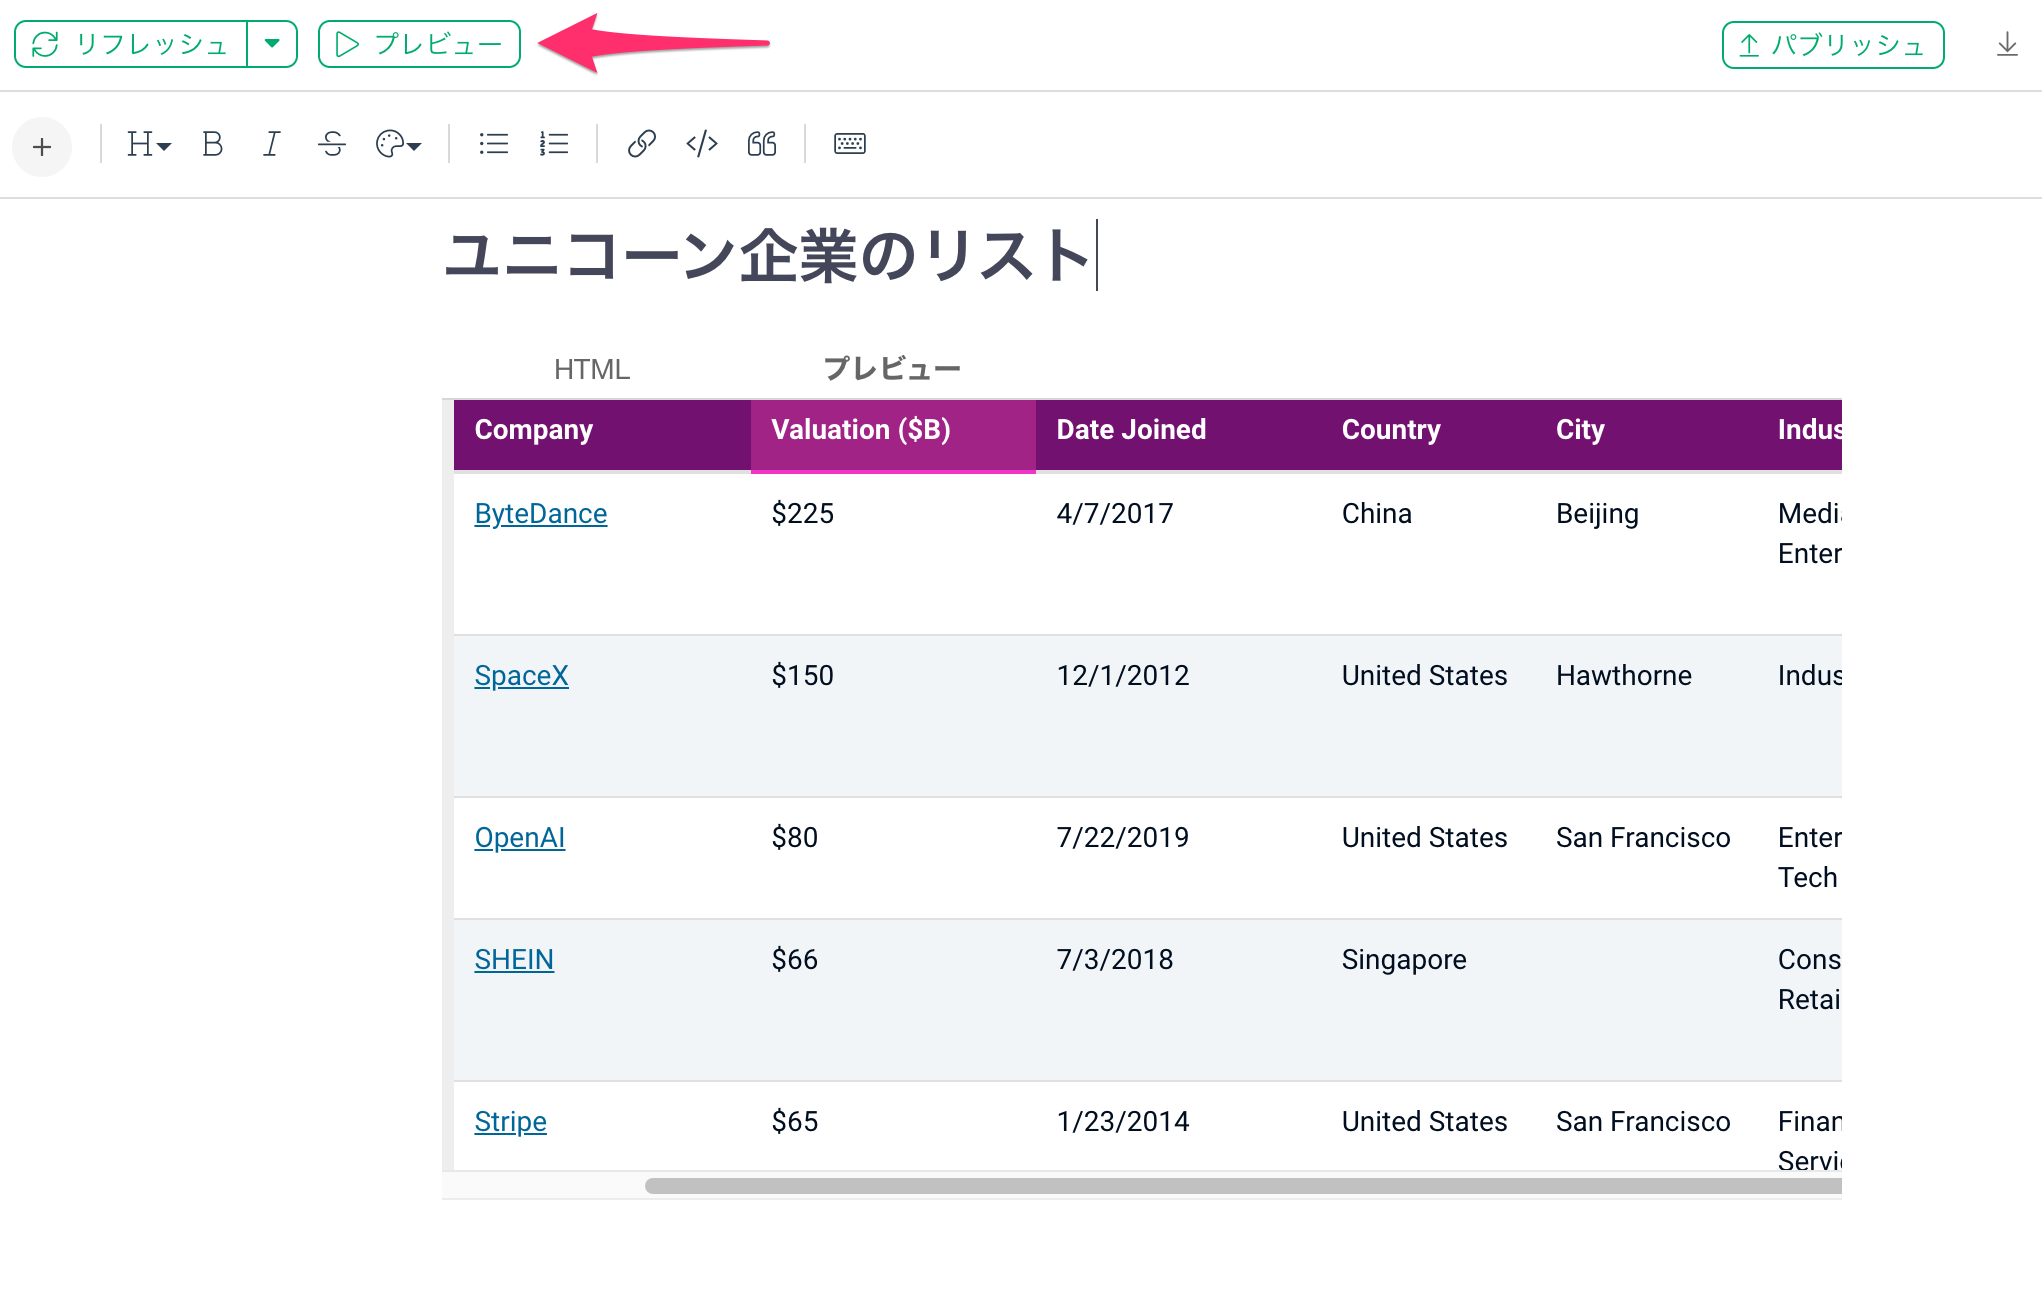2042x1300 pixels.
Task: Click the download icon
Action: (x=2007, y=45)
